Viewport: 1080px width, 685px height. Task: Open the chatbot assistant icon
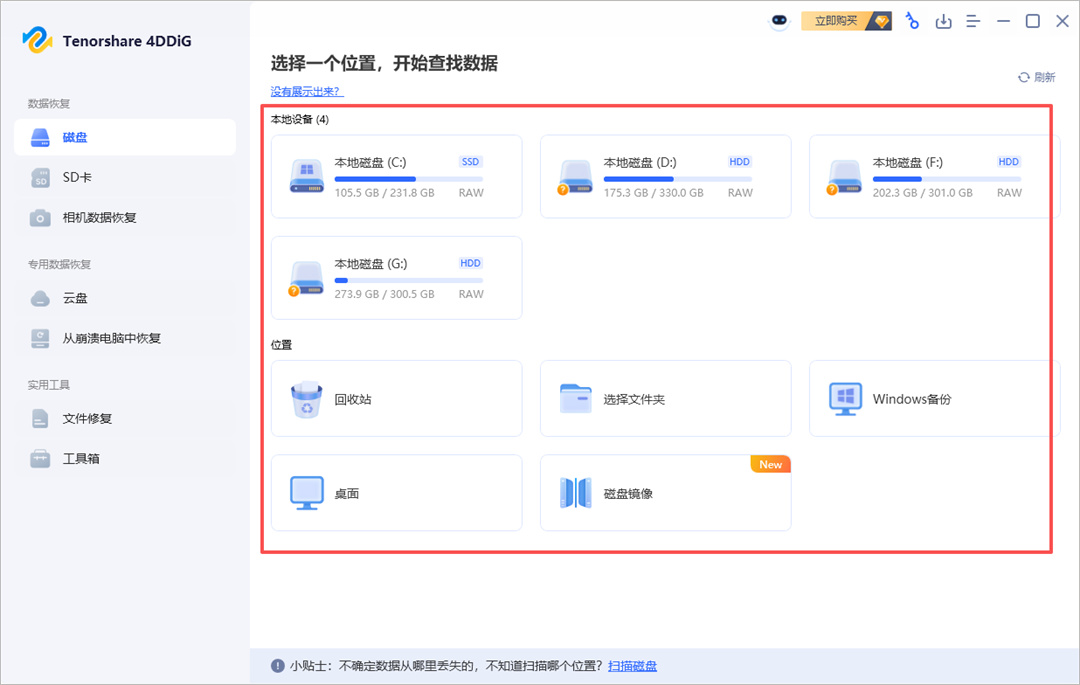click(x=779, y=21)
